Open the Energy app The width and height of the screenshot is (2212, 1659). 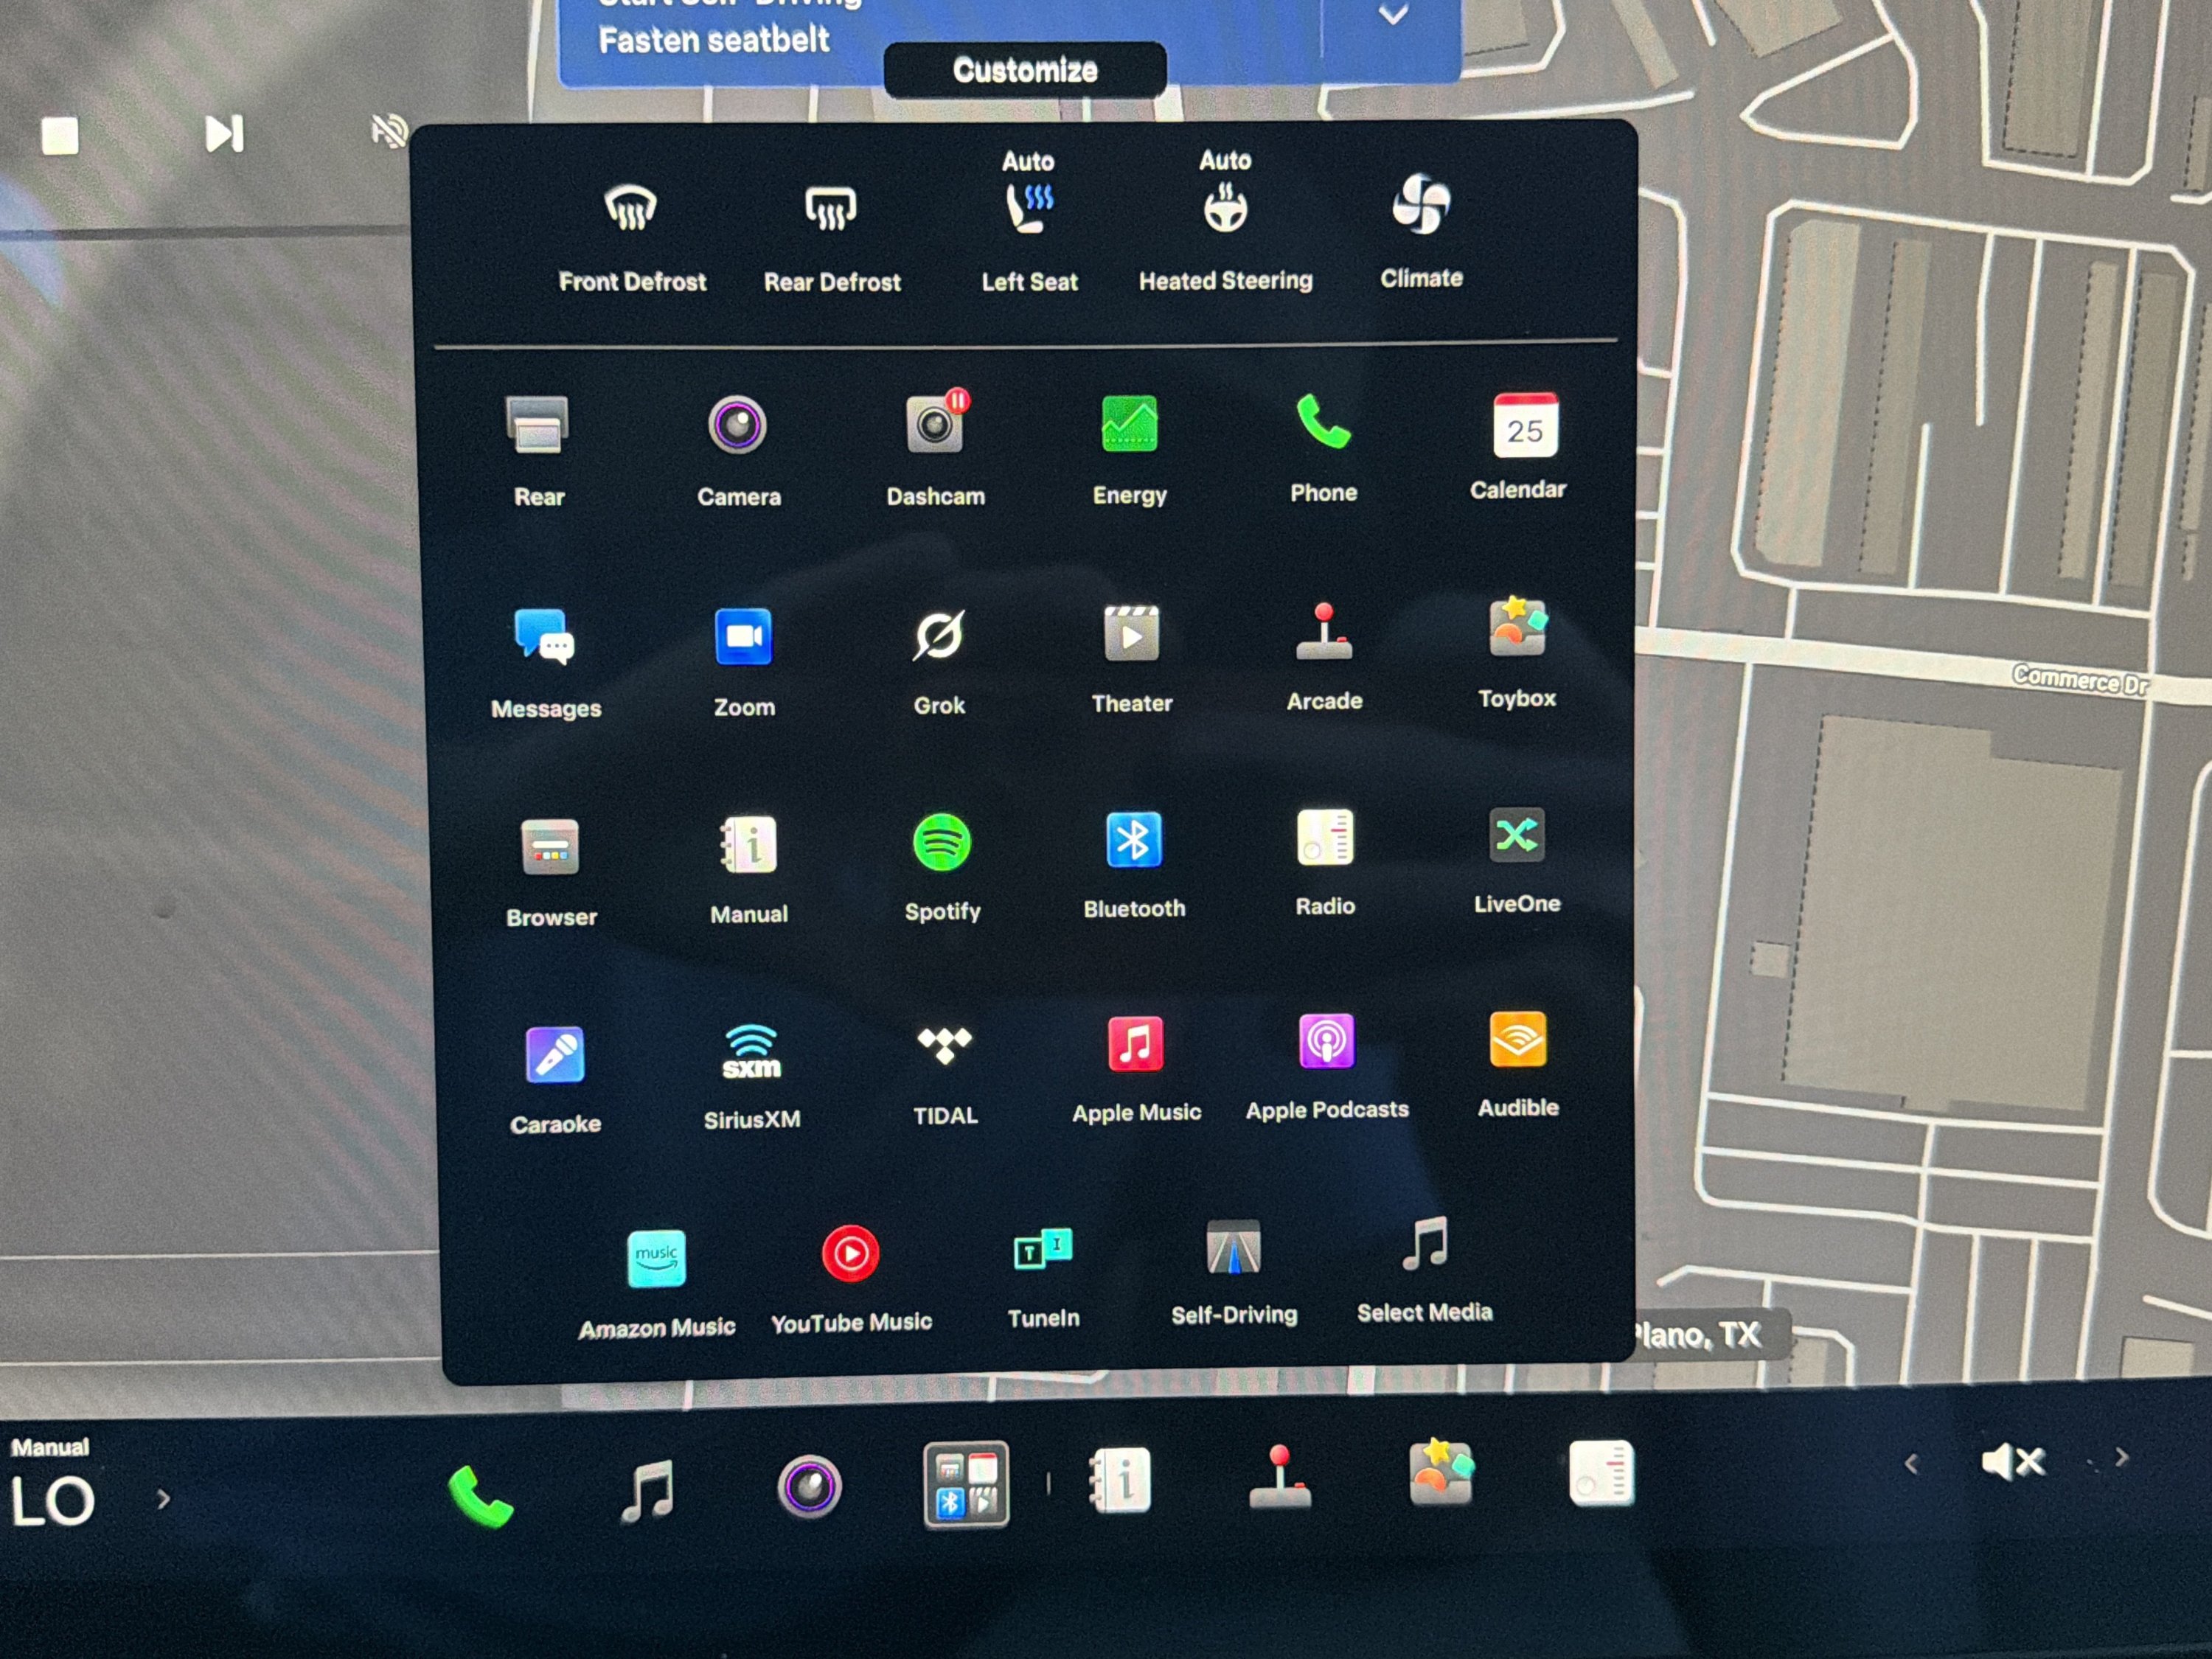[1130, 423]
